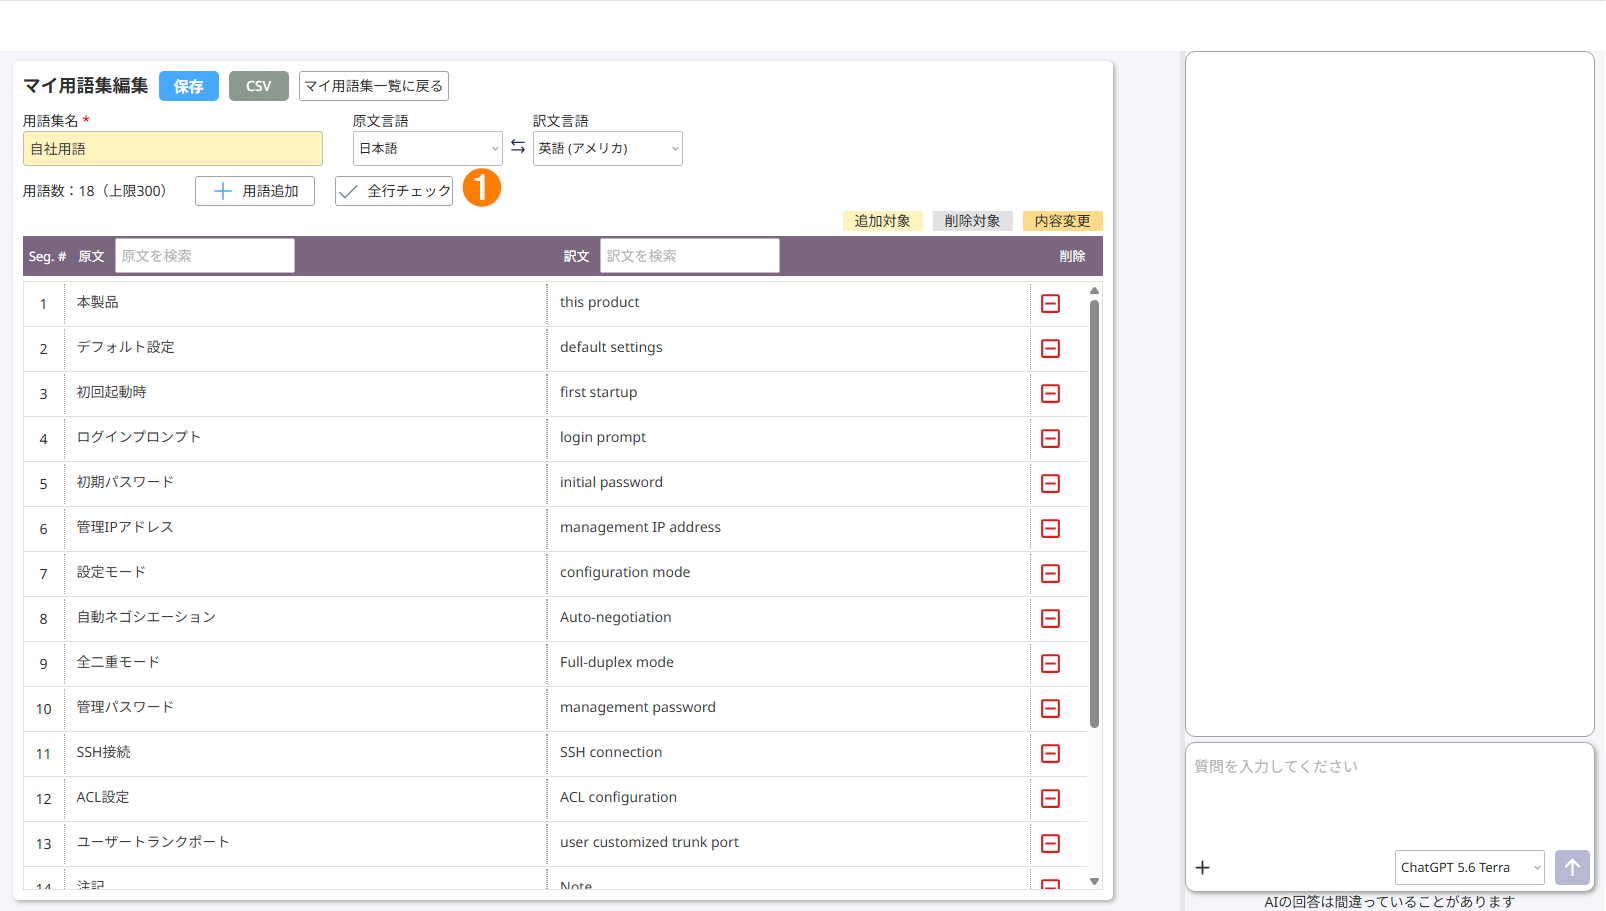Click the 保存 save button
Screen dimensions: 1606x911
pos(189,86)
